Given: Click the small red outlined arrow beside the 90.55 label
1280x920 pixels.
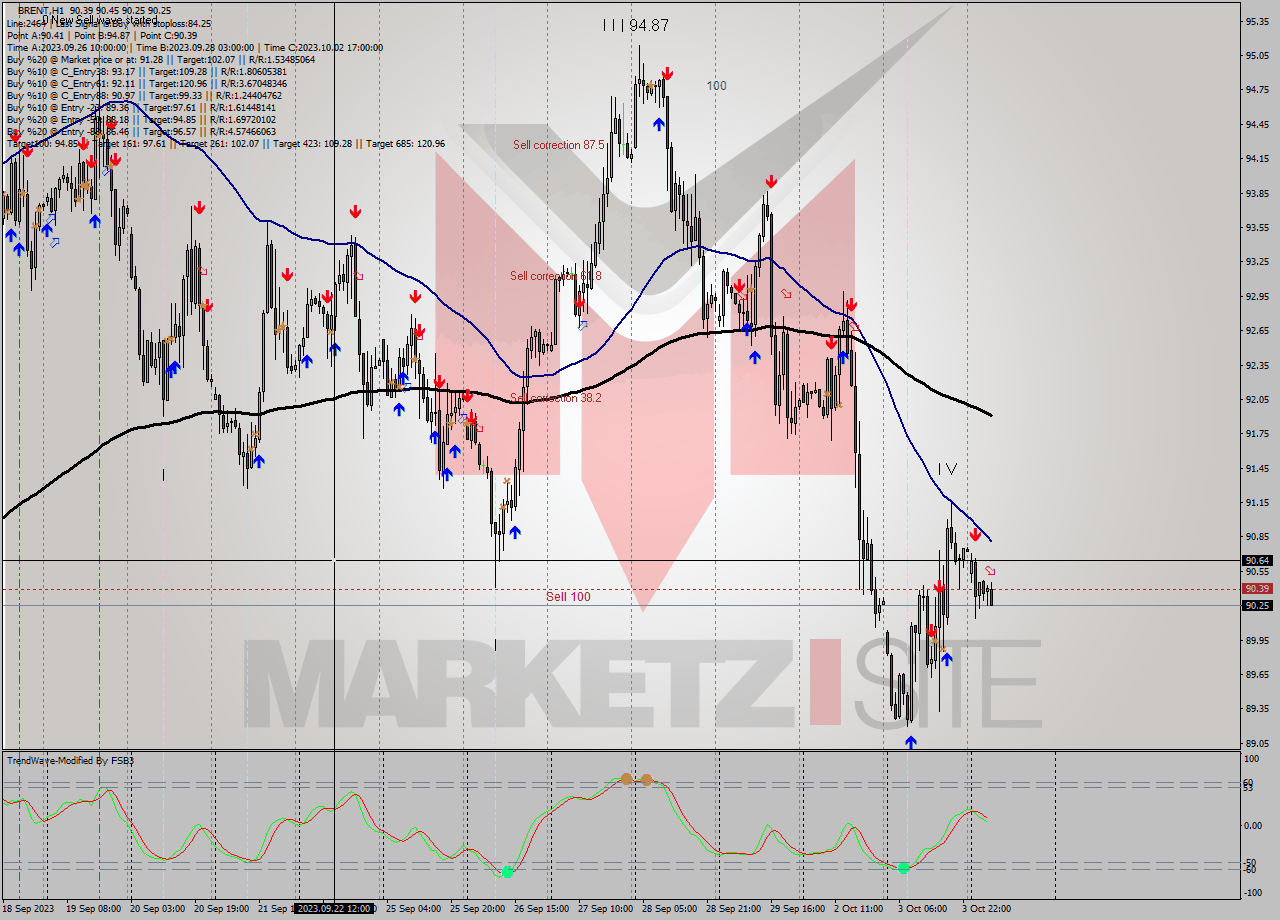Looking at the screenshot, I should 989,570.
